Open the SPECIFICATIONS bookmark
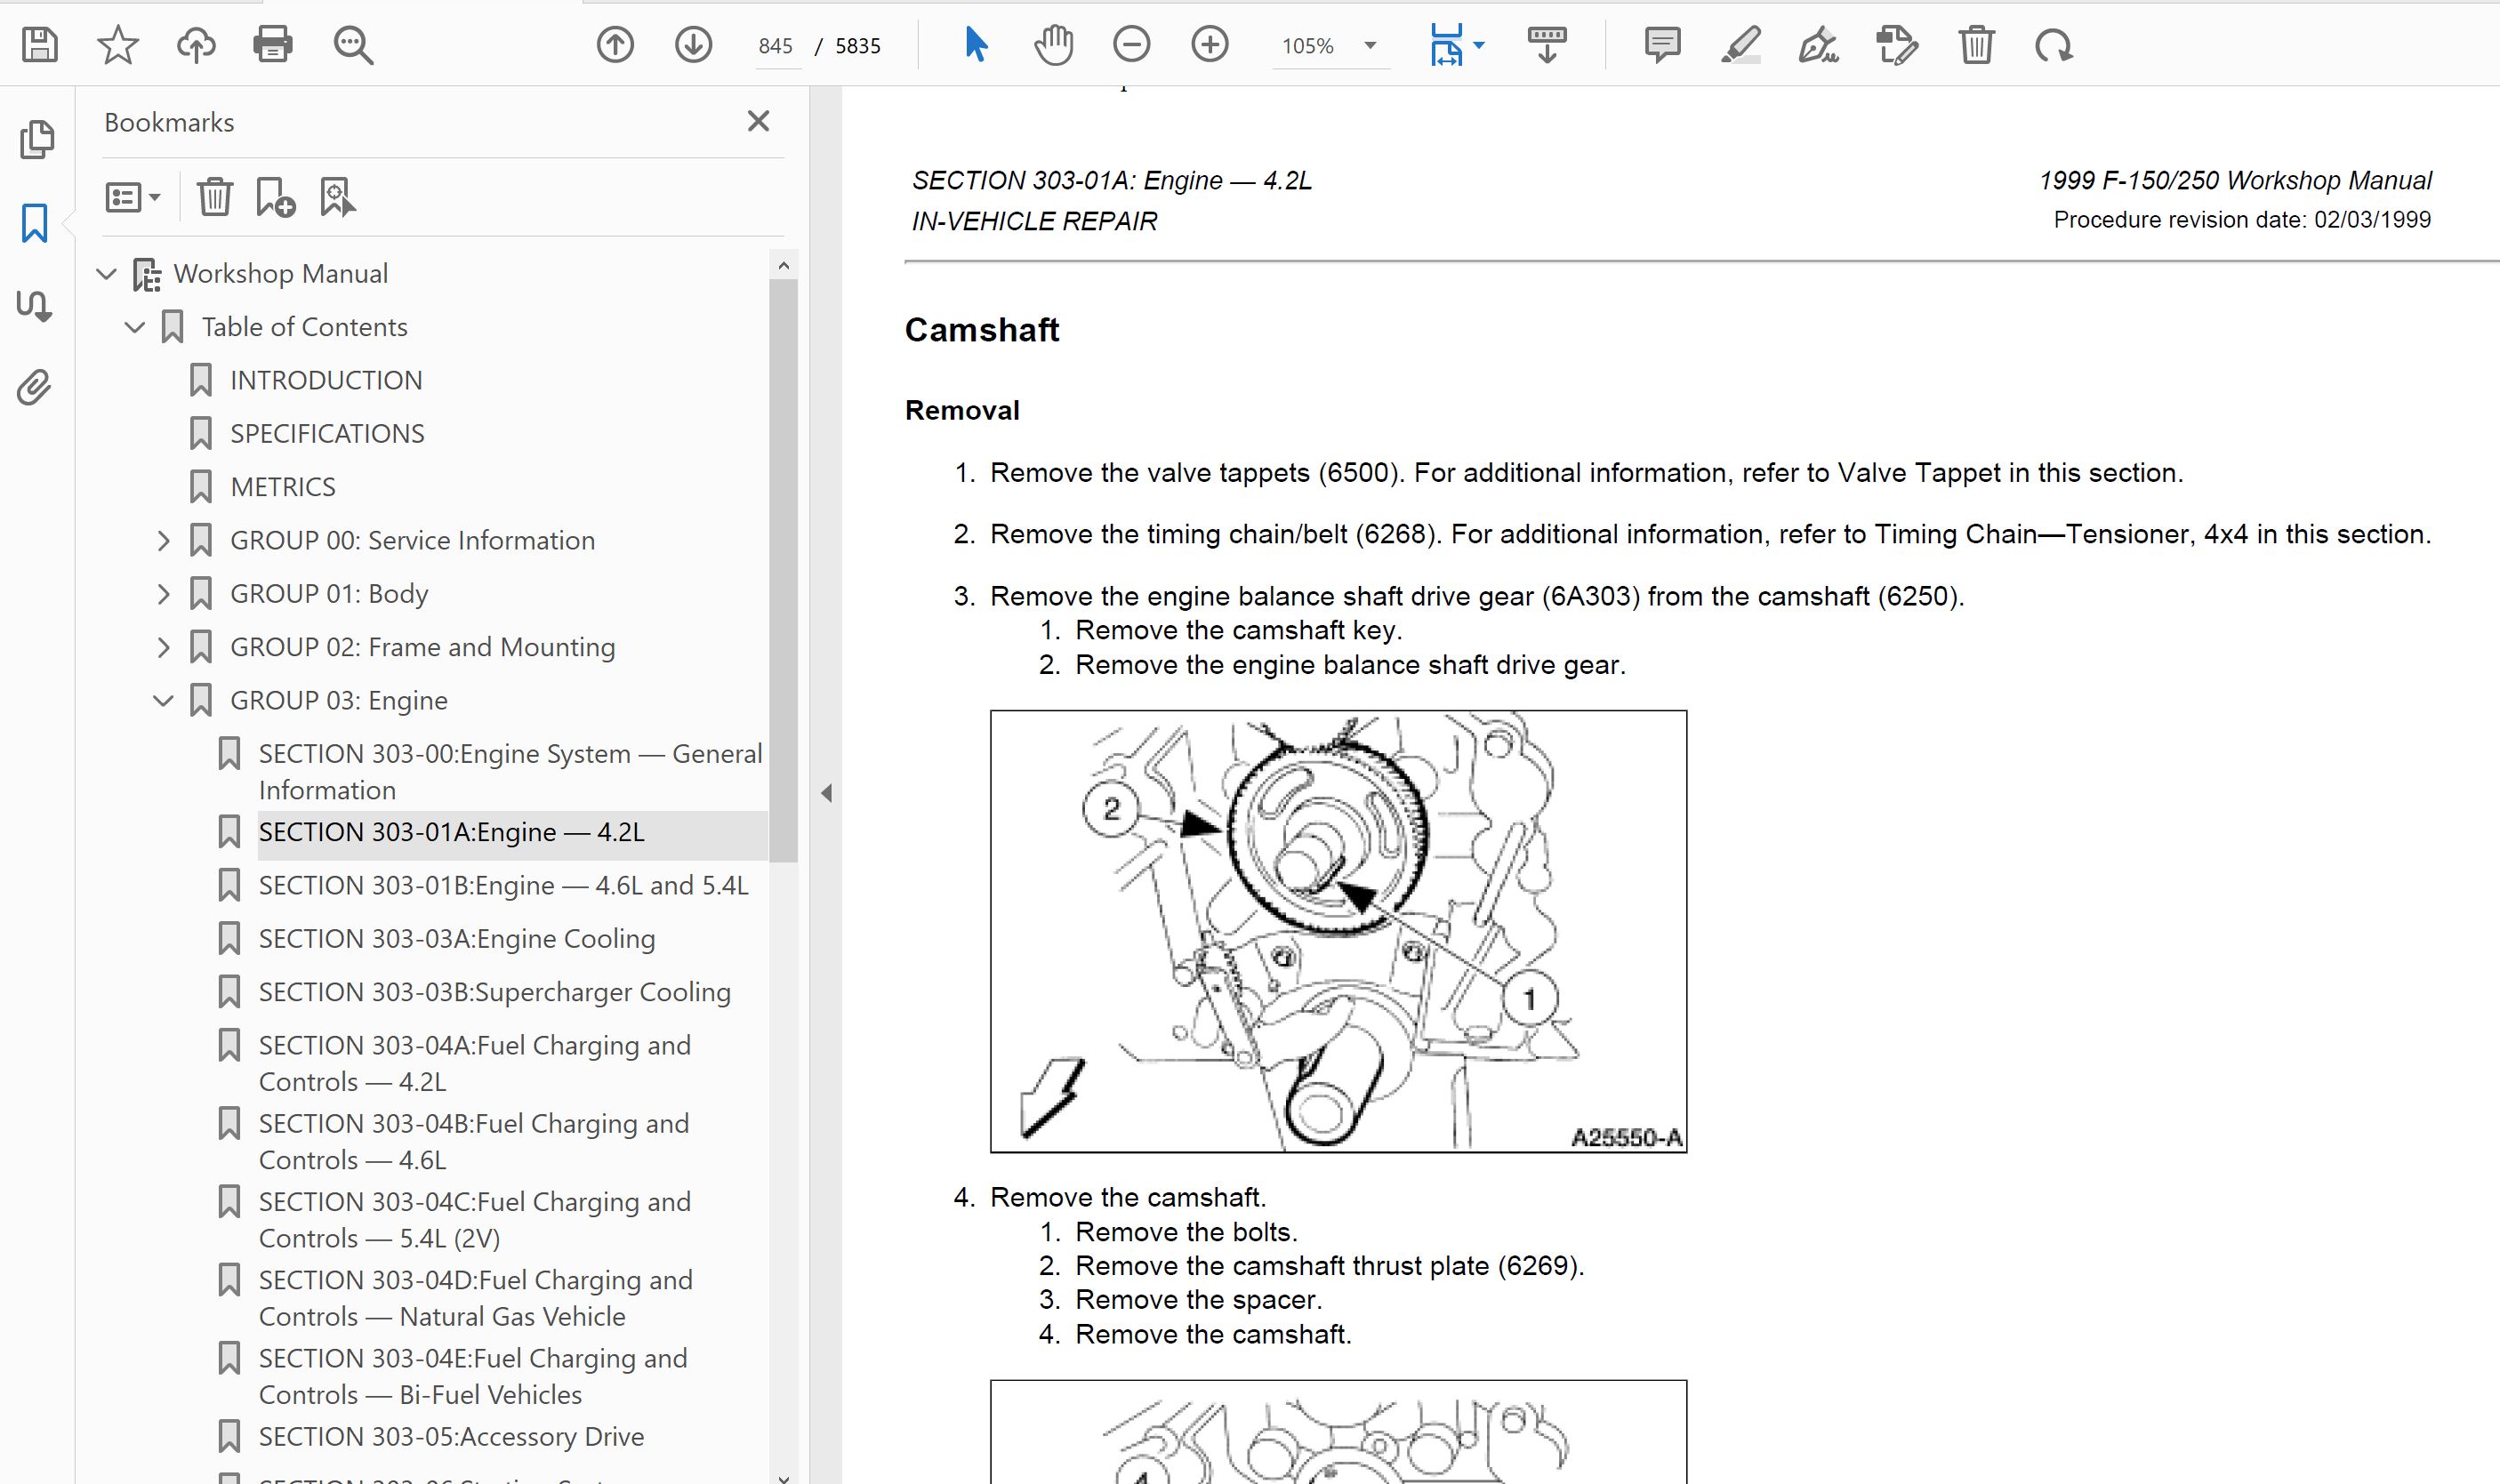Image resolution: width=2500 pixels, height=1484 pixels. [326, 433]
